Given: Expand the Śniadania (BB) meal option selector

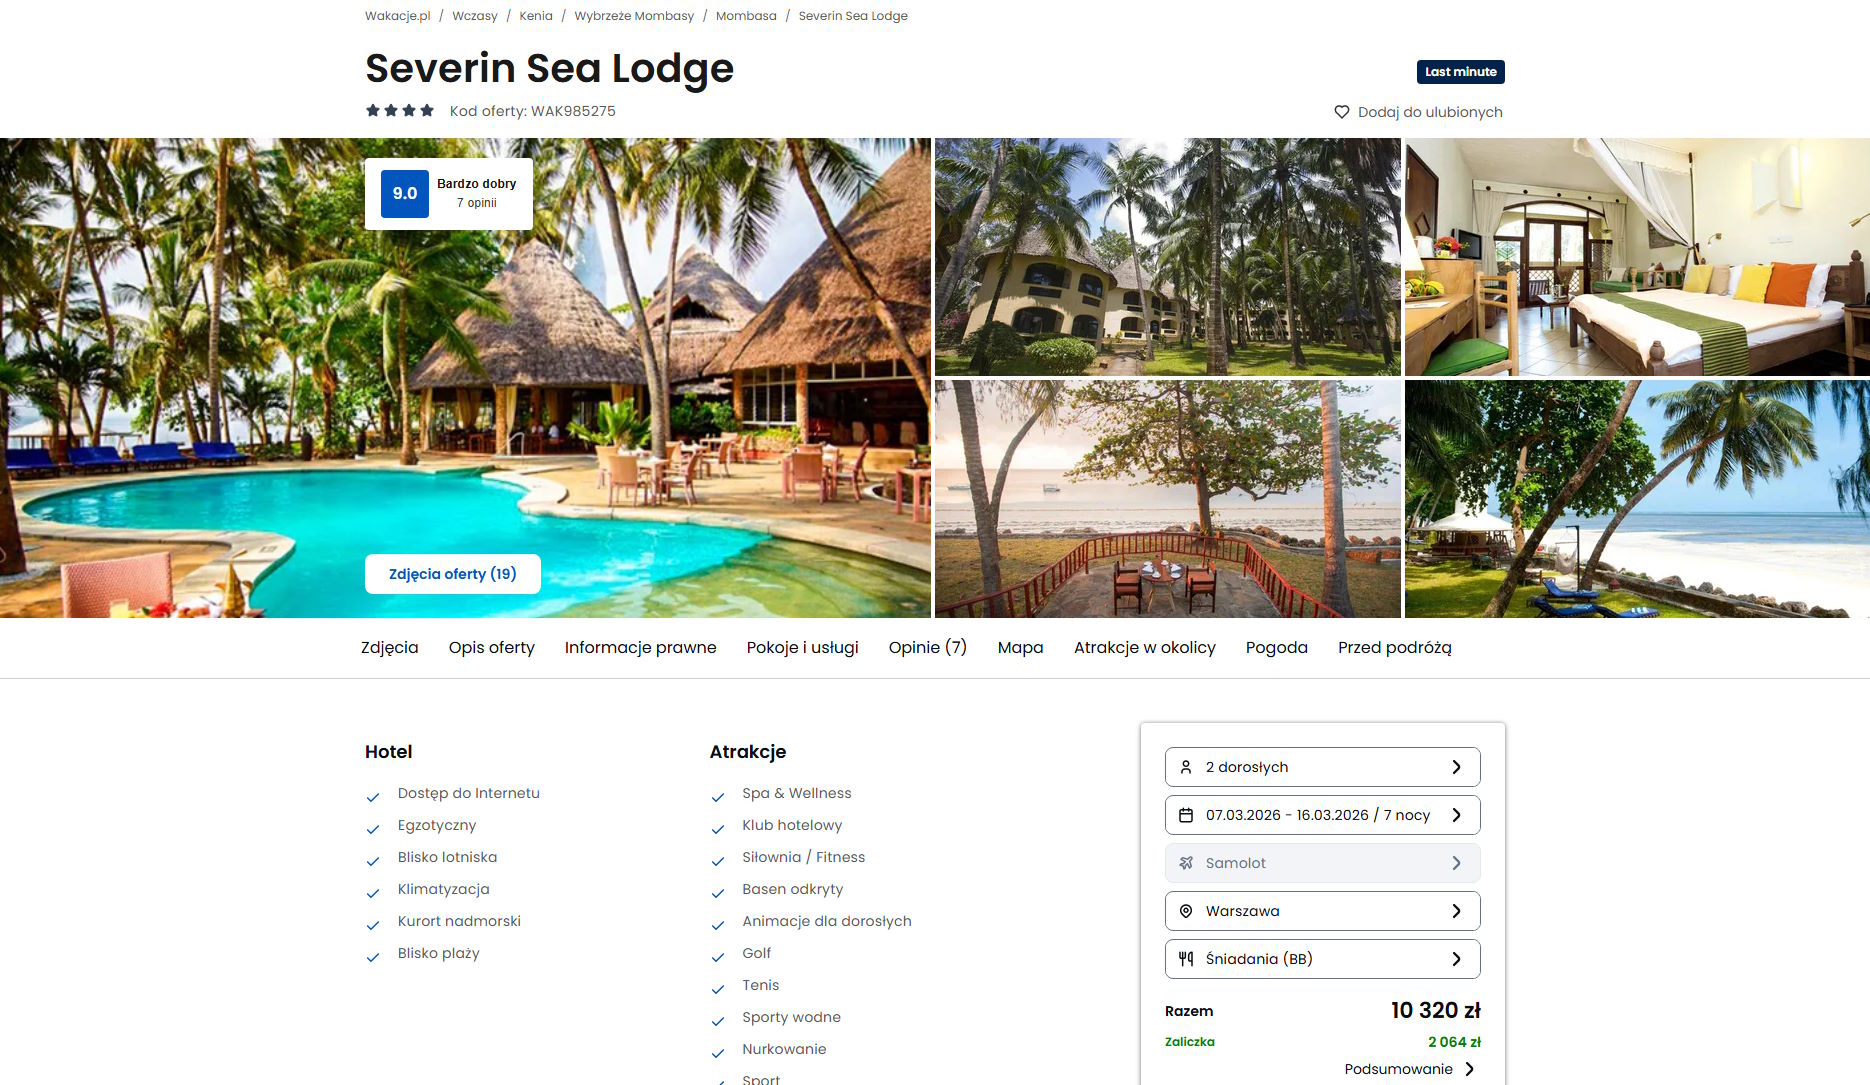Looking at the screenshot, I should (x=1323, y=959).
